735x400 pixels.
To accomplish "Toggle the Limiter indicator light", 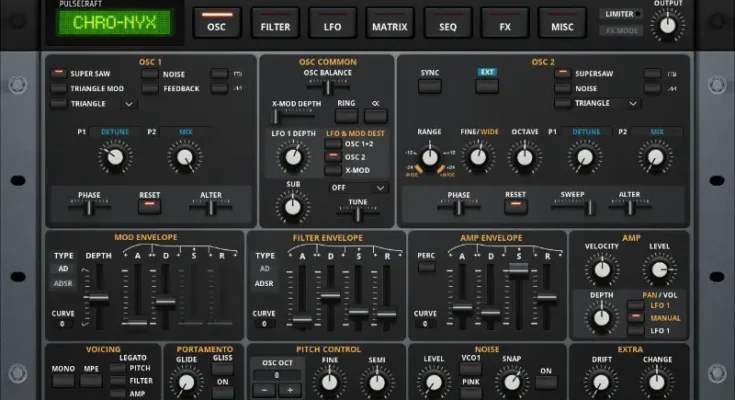I will click(x=637, y=14).
